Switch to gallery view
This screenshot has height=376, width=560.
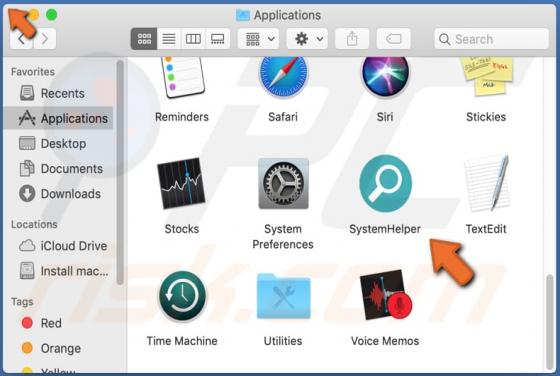(218, 39)
